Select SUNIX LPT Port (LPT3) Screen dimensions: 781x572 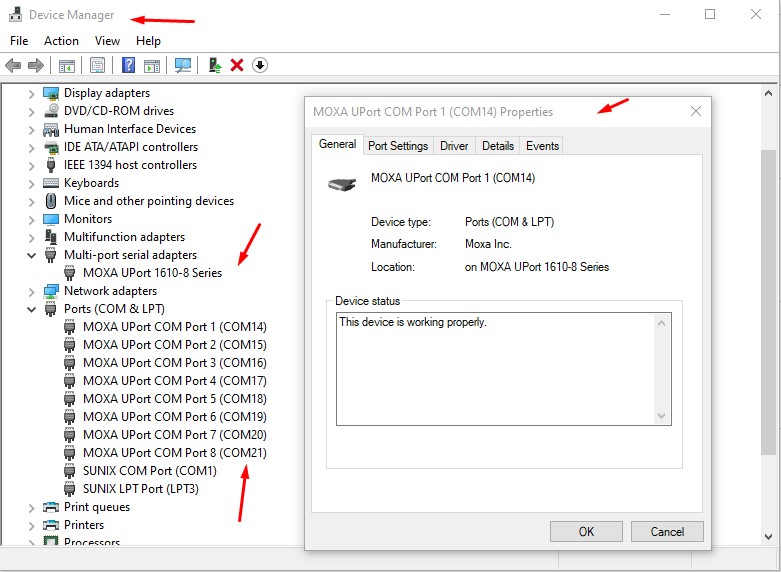click(140, 489)
